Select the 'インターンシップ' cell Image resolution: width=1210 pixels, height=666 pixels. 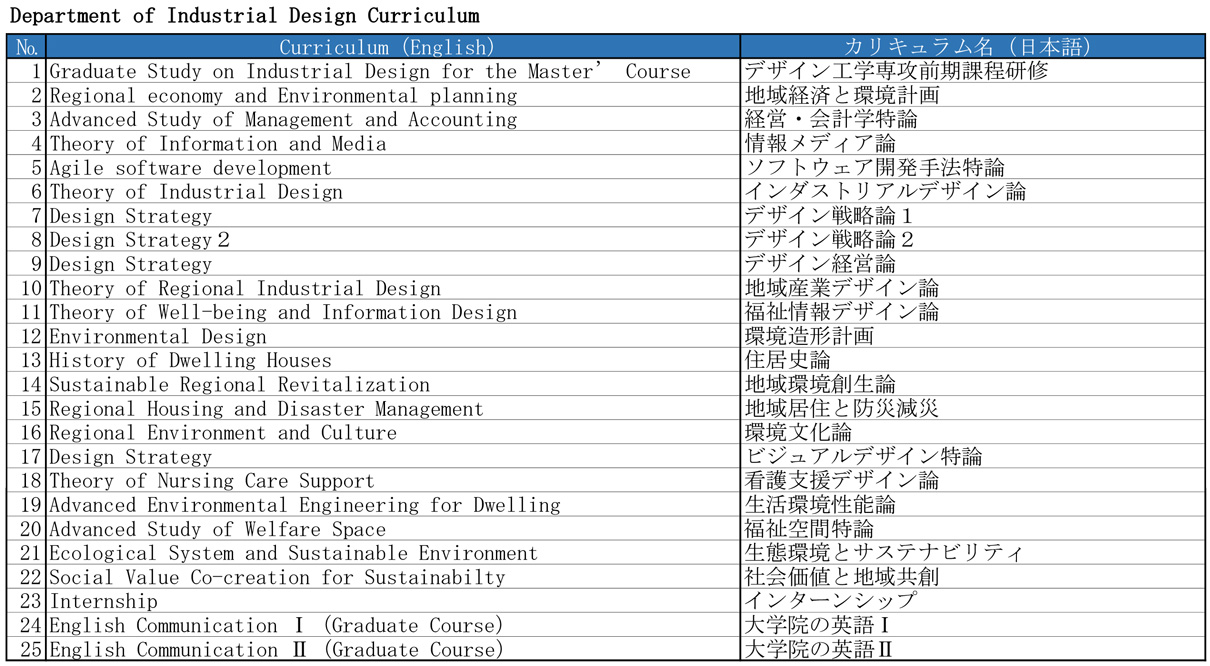coord(972,601)
